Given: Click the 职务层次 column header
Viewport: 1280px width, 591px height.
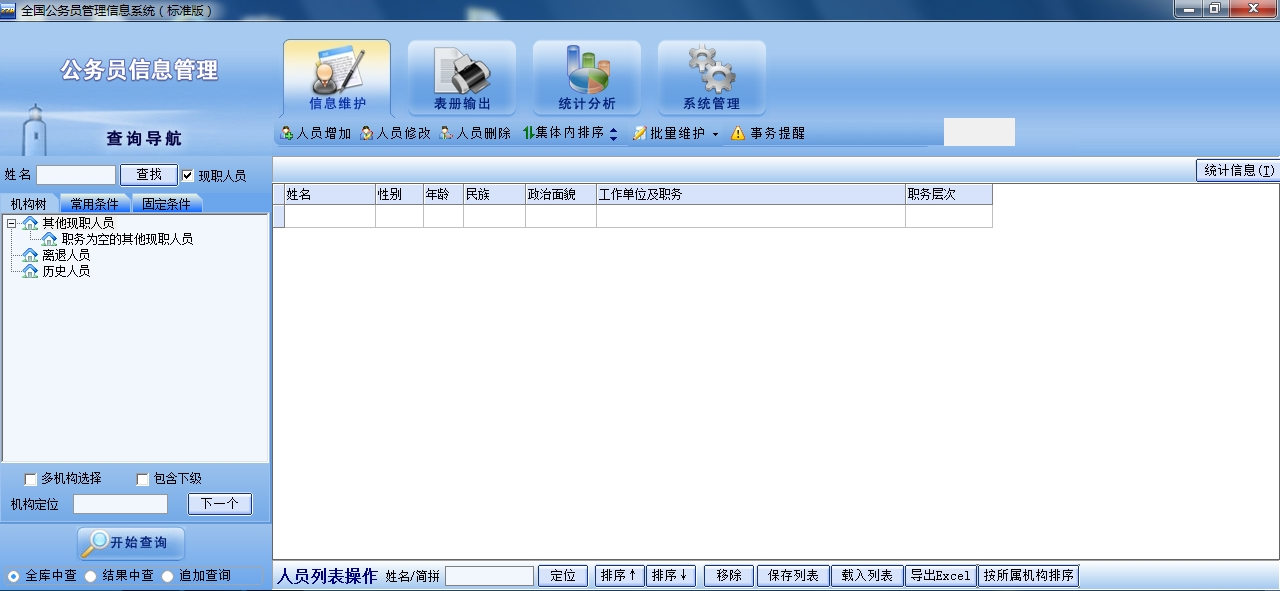Looking at the screenshot, I should [x=949, y=194].
